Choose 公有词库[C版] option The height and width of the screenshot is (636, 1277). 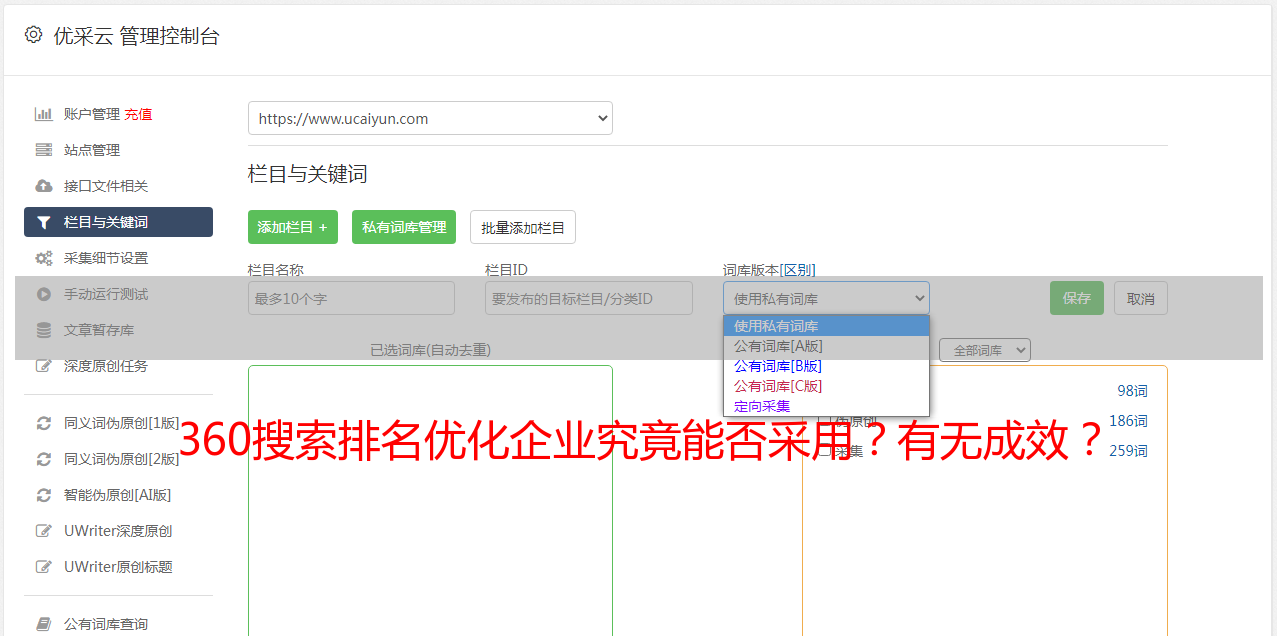click(x=826, y=386)
